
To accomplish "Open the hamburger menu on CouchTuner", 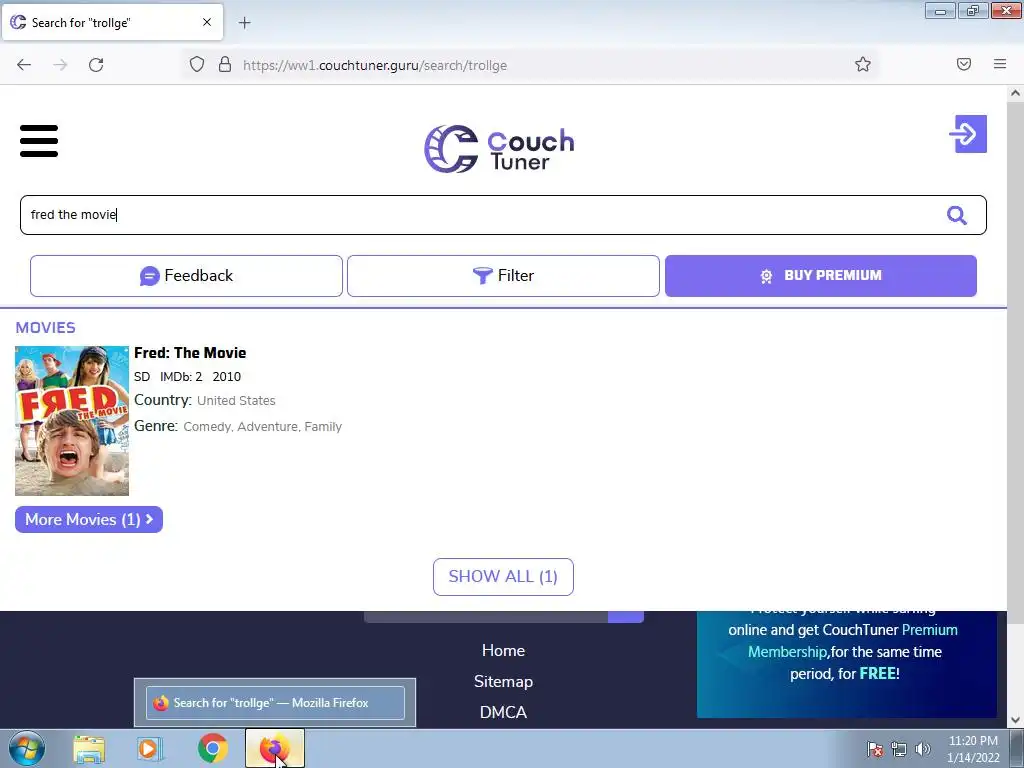I will click(x=39, y=141).
